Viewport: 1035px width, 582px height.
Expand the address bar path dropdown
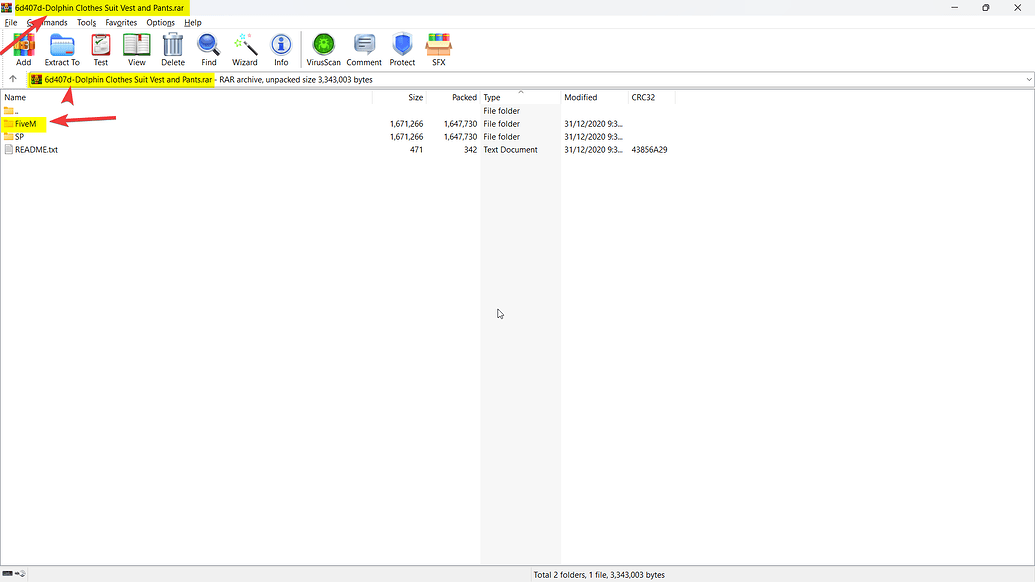[x=1029, y=79]
